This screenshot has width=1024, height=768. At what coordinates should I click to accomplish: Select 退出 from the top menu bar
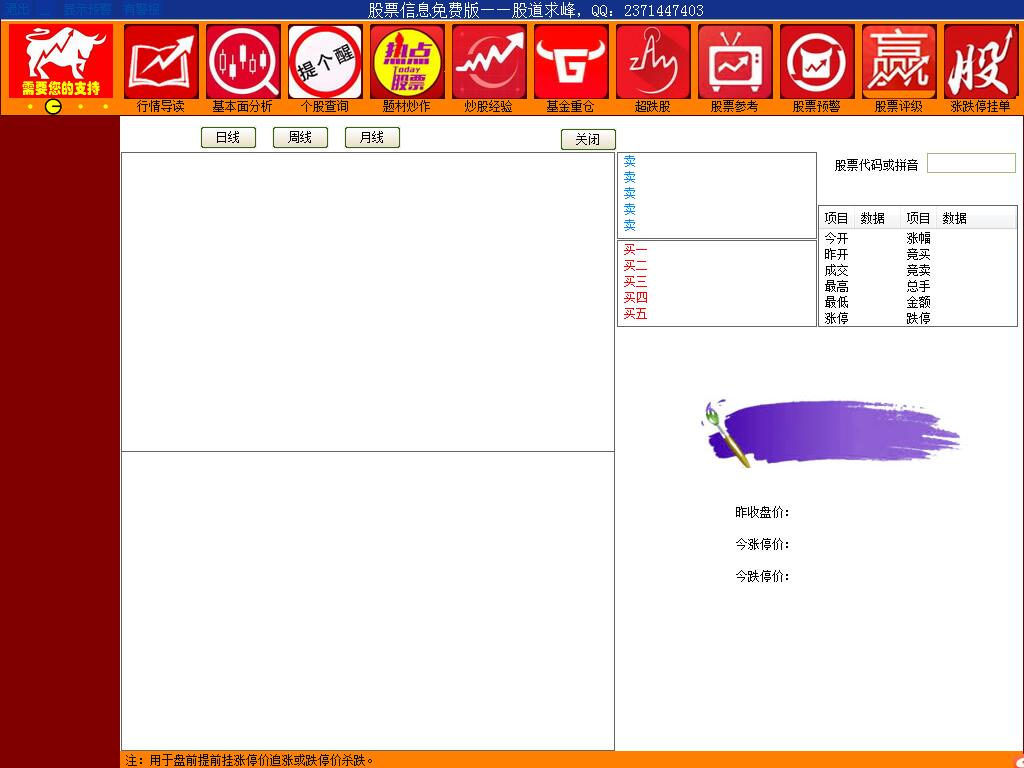coord(14,7)
